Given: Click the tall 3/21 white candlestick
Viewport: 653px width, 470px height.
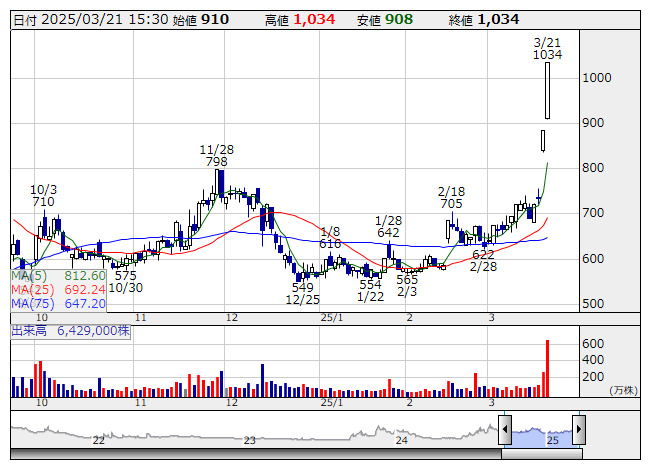Looking at the screenshot, I should 547,90.
